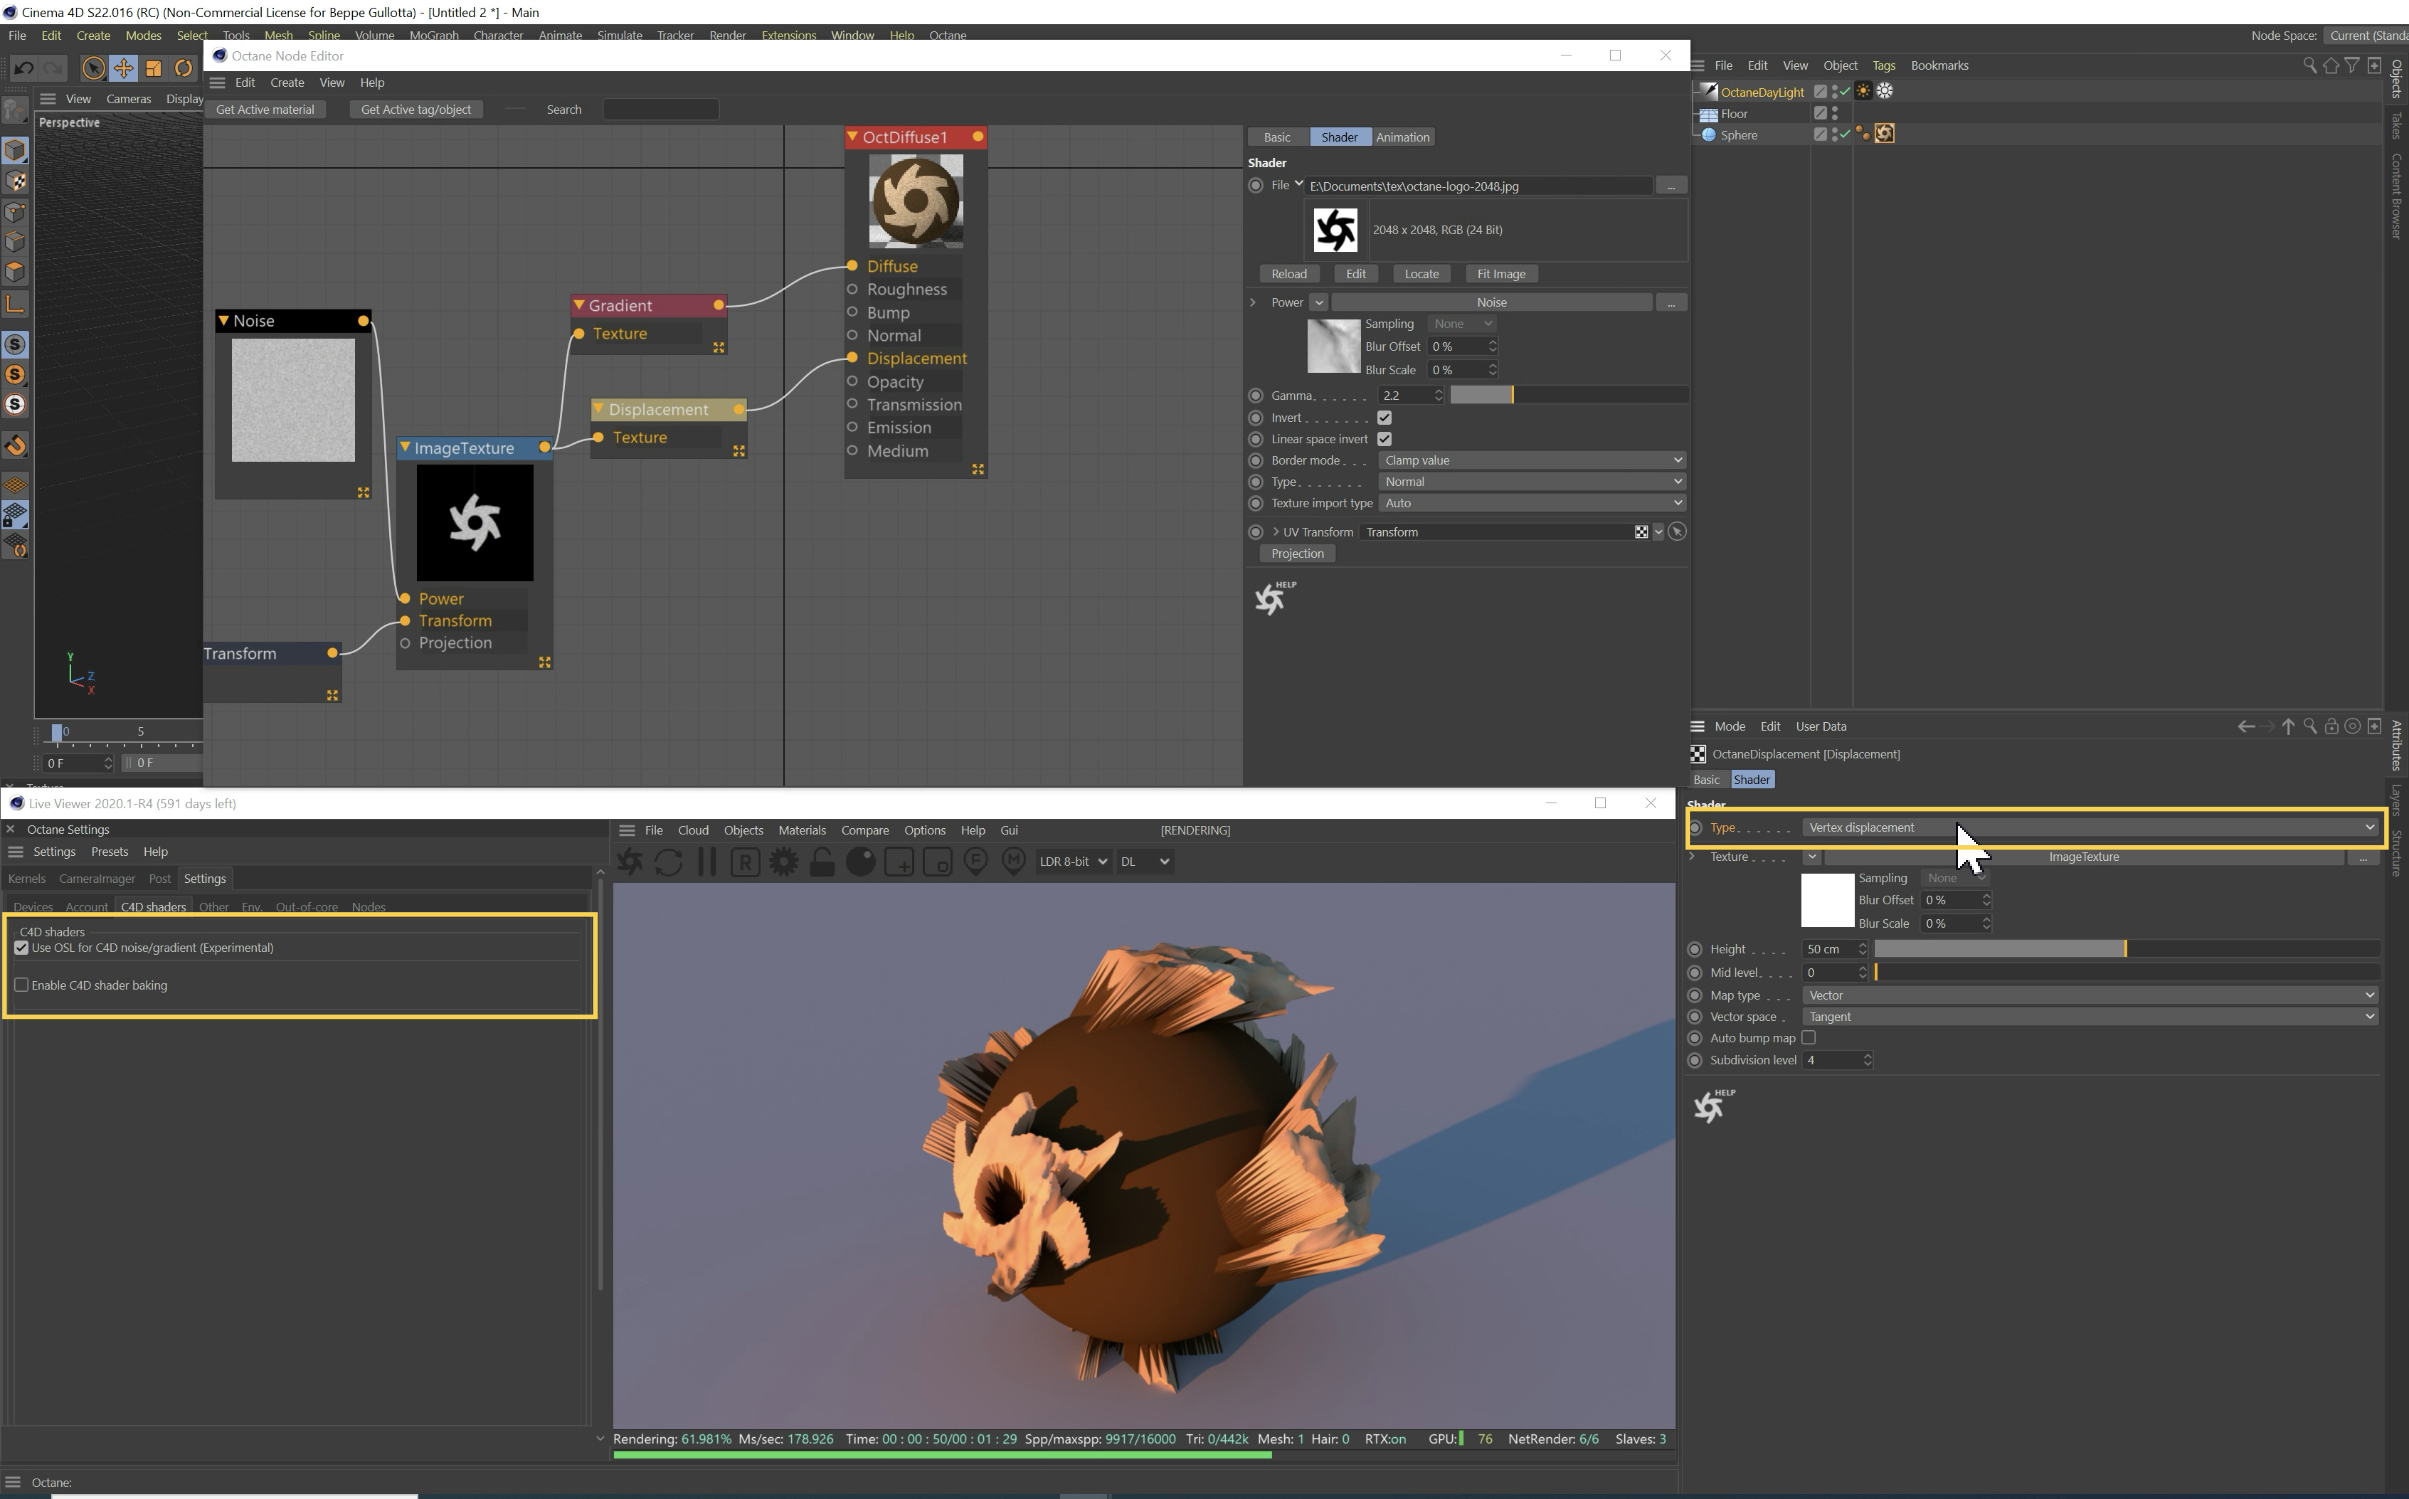Enable C4D shader baking checkbox
The image size is (2409, 1499).
click(x=21, y=986)
